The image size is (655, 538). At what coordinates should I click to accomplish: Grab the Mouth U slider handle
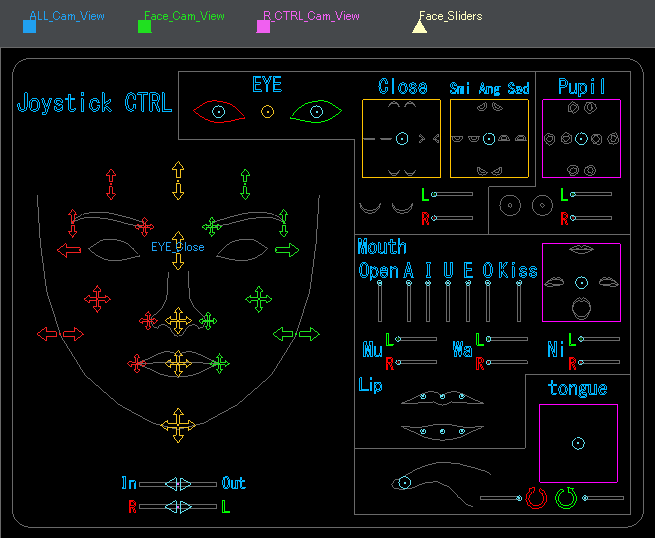(448, 283)
